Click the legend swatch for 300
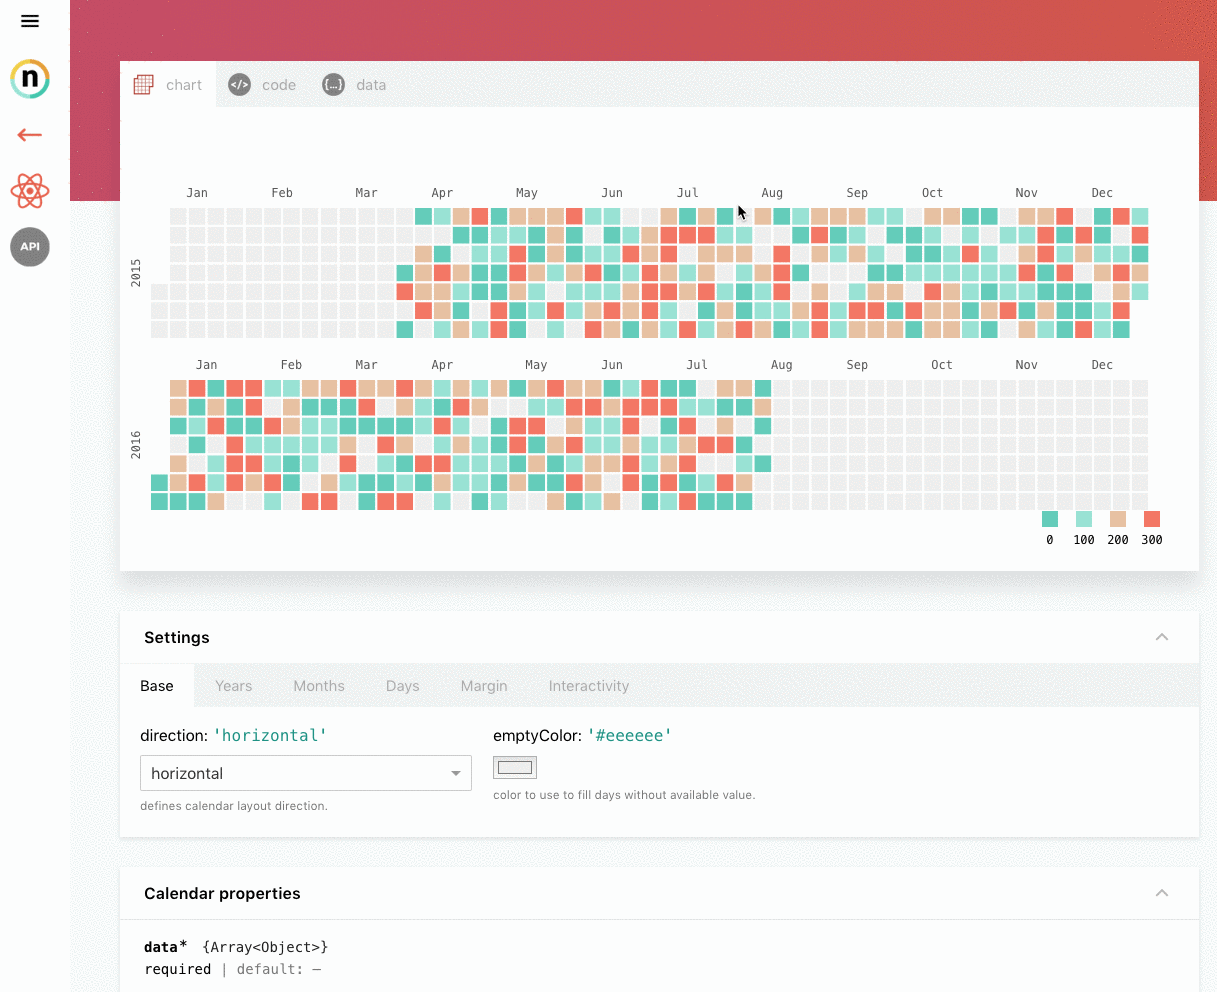This screenshot has width=1217, height=992. coord(1152,519)
